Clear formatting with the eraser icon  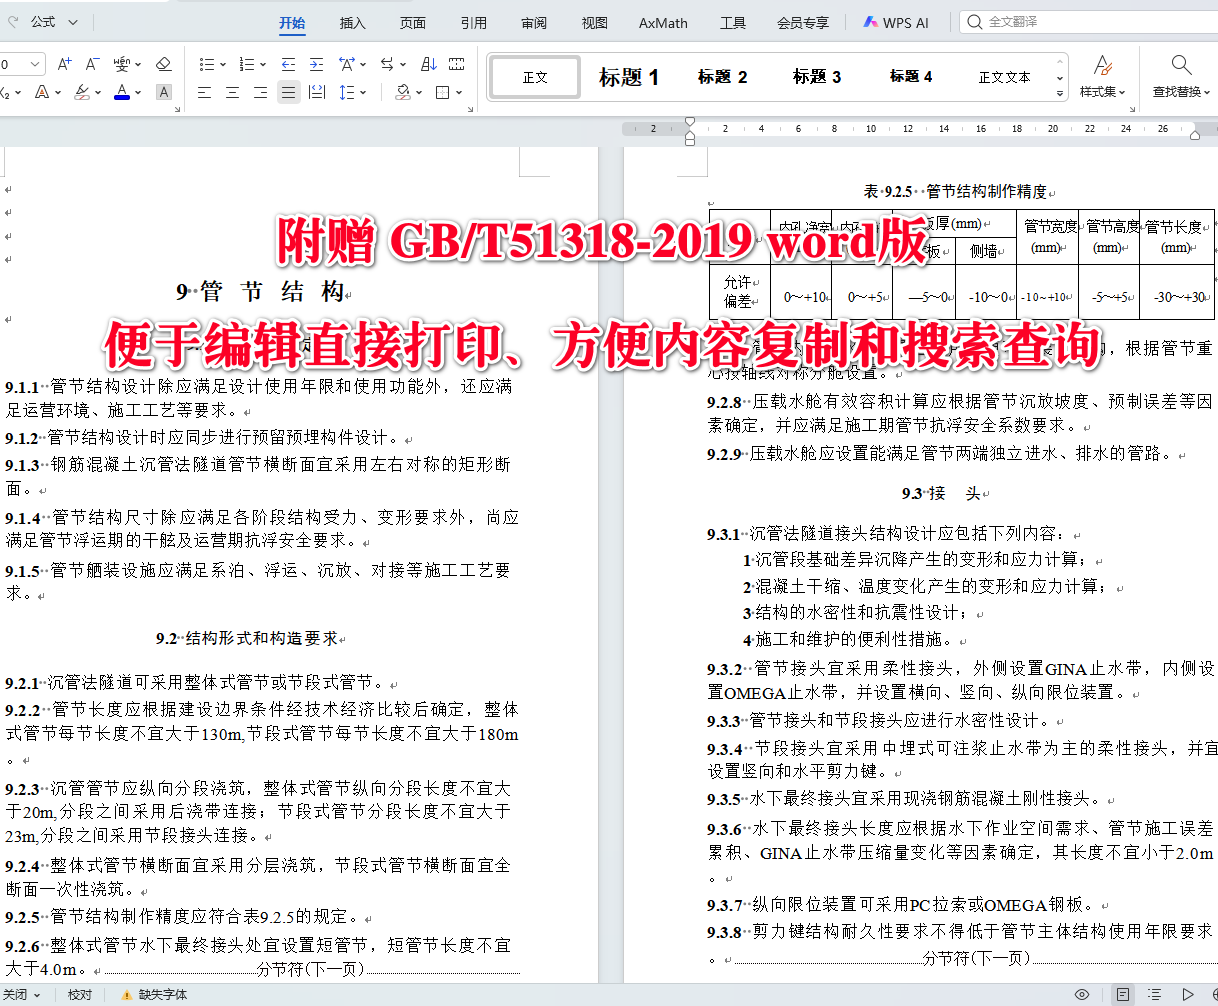coord(164,62)
